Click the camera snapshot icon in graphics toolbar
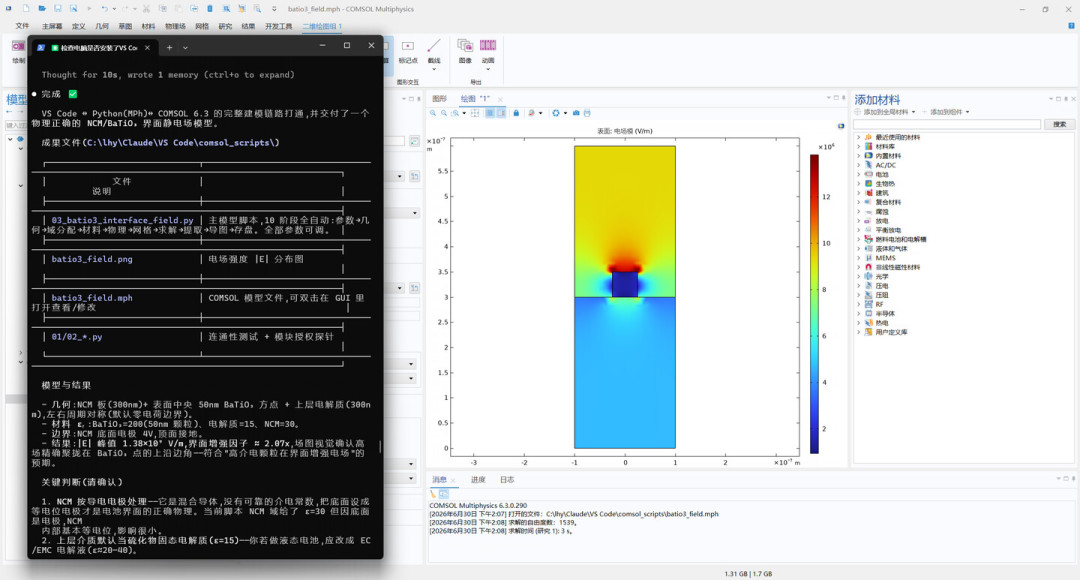 pyautogui.click(x=577, y=113)
